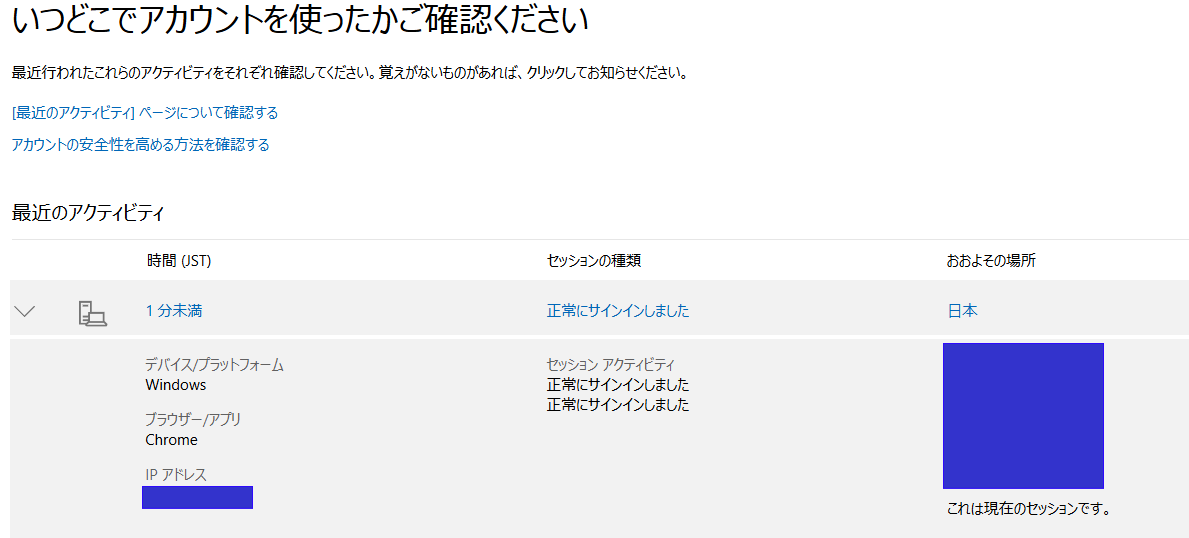
Task: Open アカウントの安全性を高める方法 link
Action: [140, 145]
